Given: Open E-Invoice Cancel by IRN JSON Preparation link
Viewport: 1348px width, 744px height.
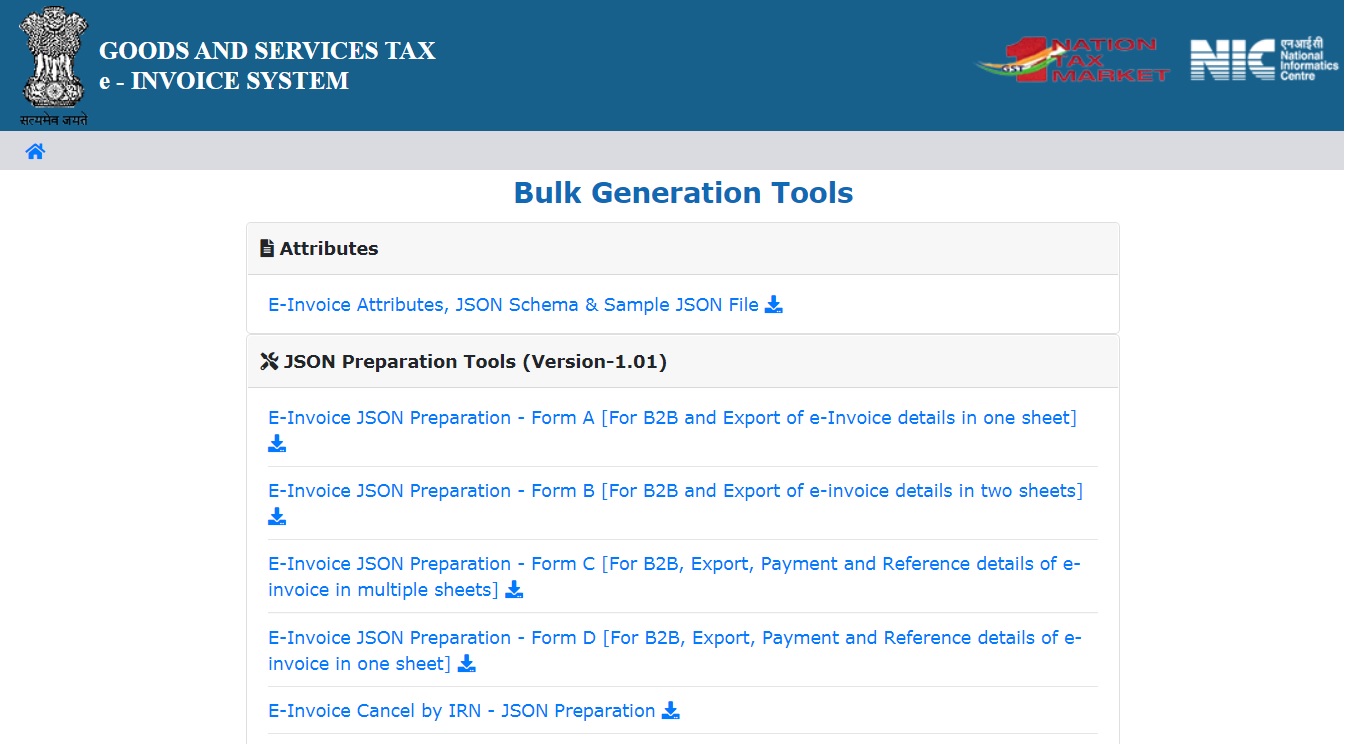Looking at the screenshot, I should (x=462, y=711).
